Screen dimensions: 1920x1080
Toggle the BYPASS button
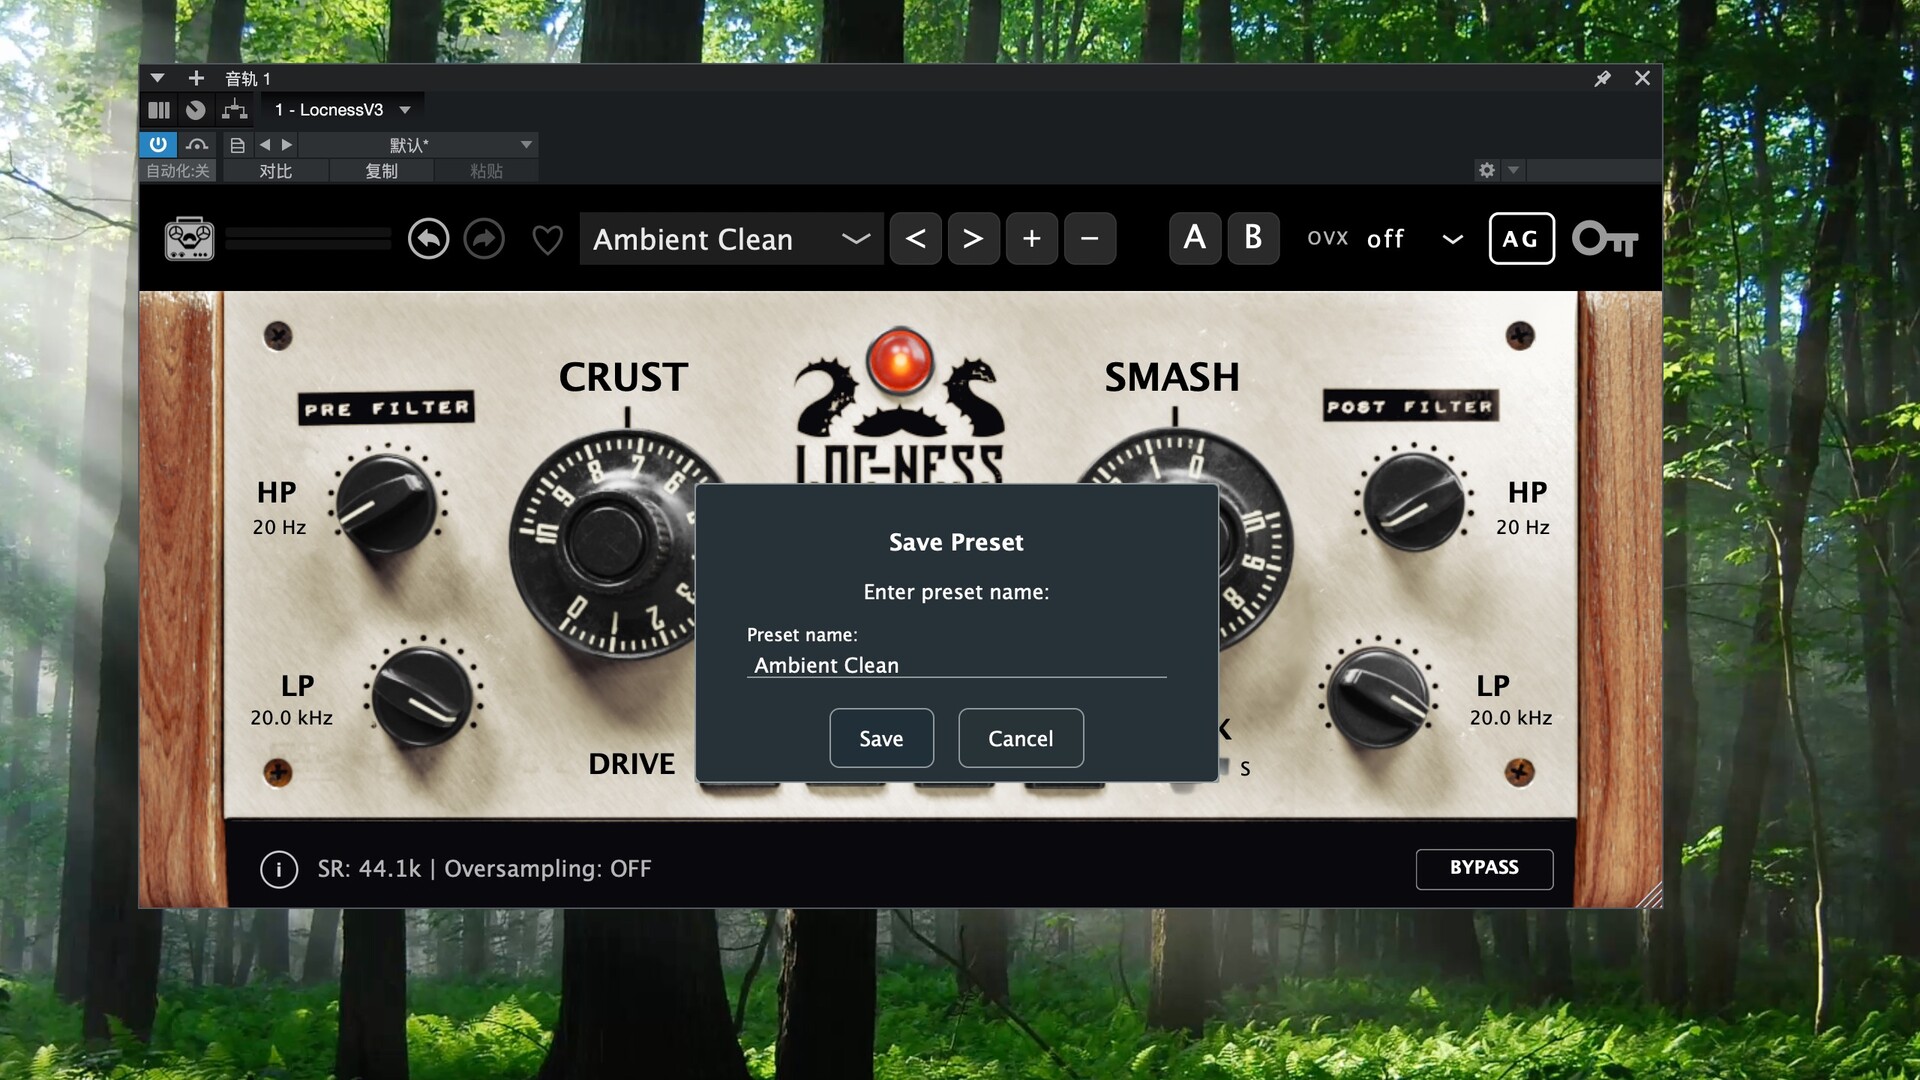1484,868
